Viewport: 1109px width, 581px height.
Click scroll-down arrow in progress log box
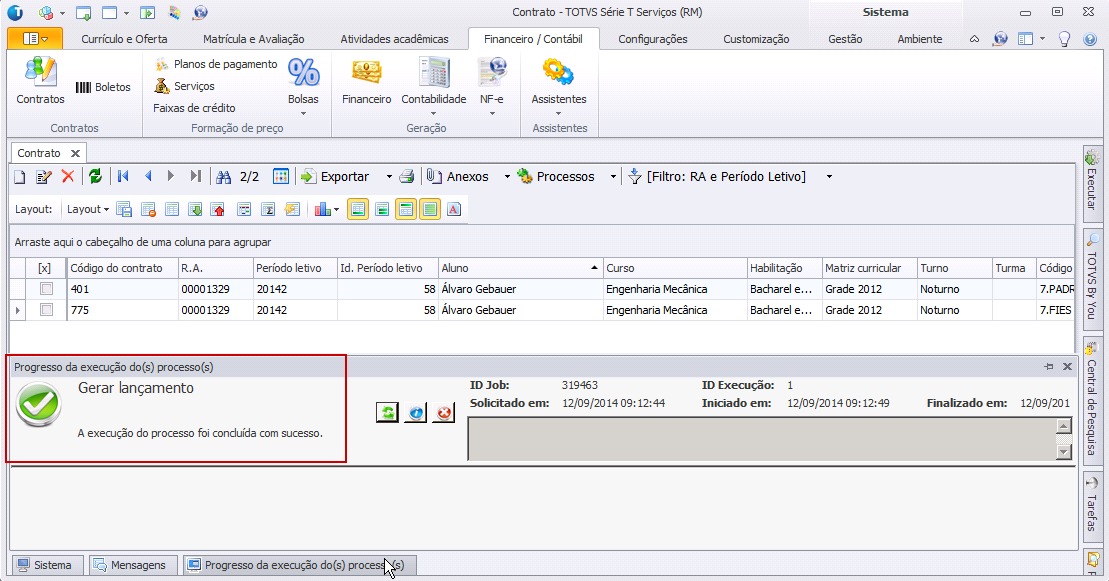(1063, 451)
